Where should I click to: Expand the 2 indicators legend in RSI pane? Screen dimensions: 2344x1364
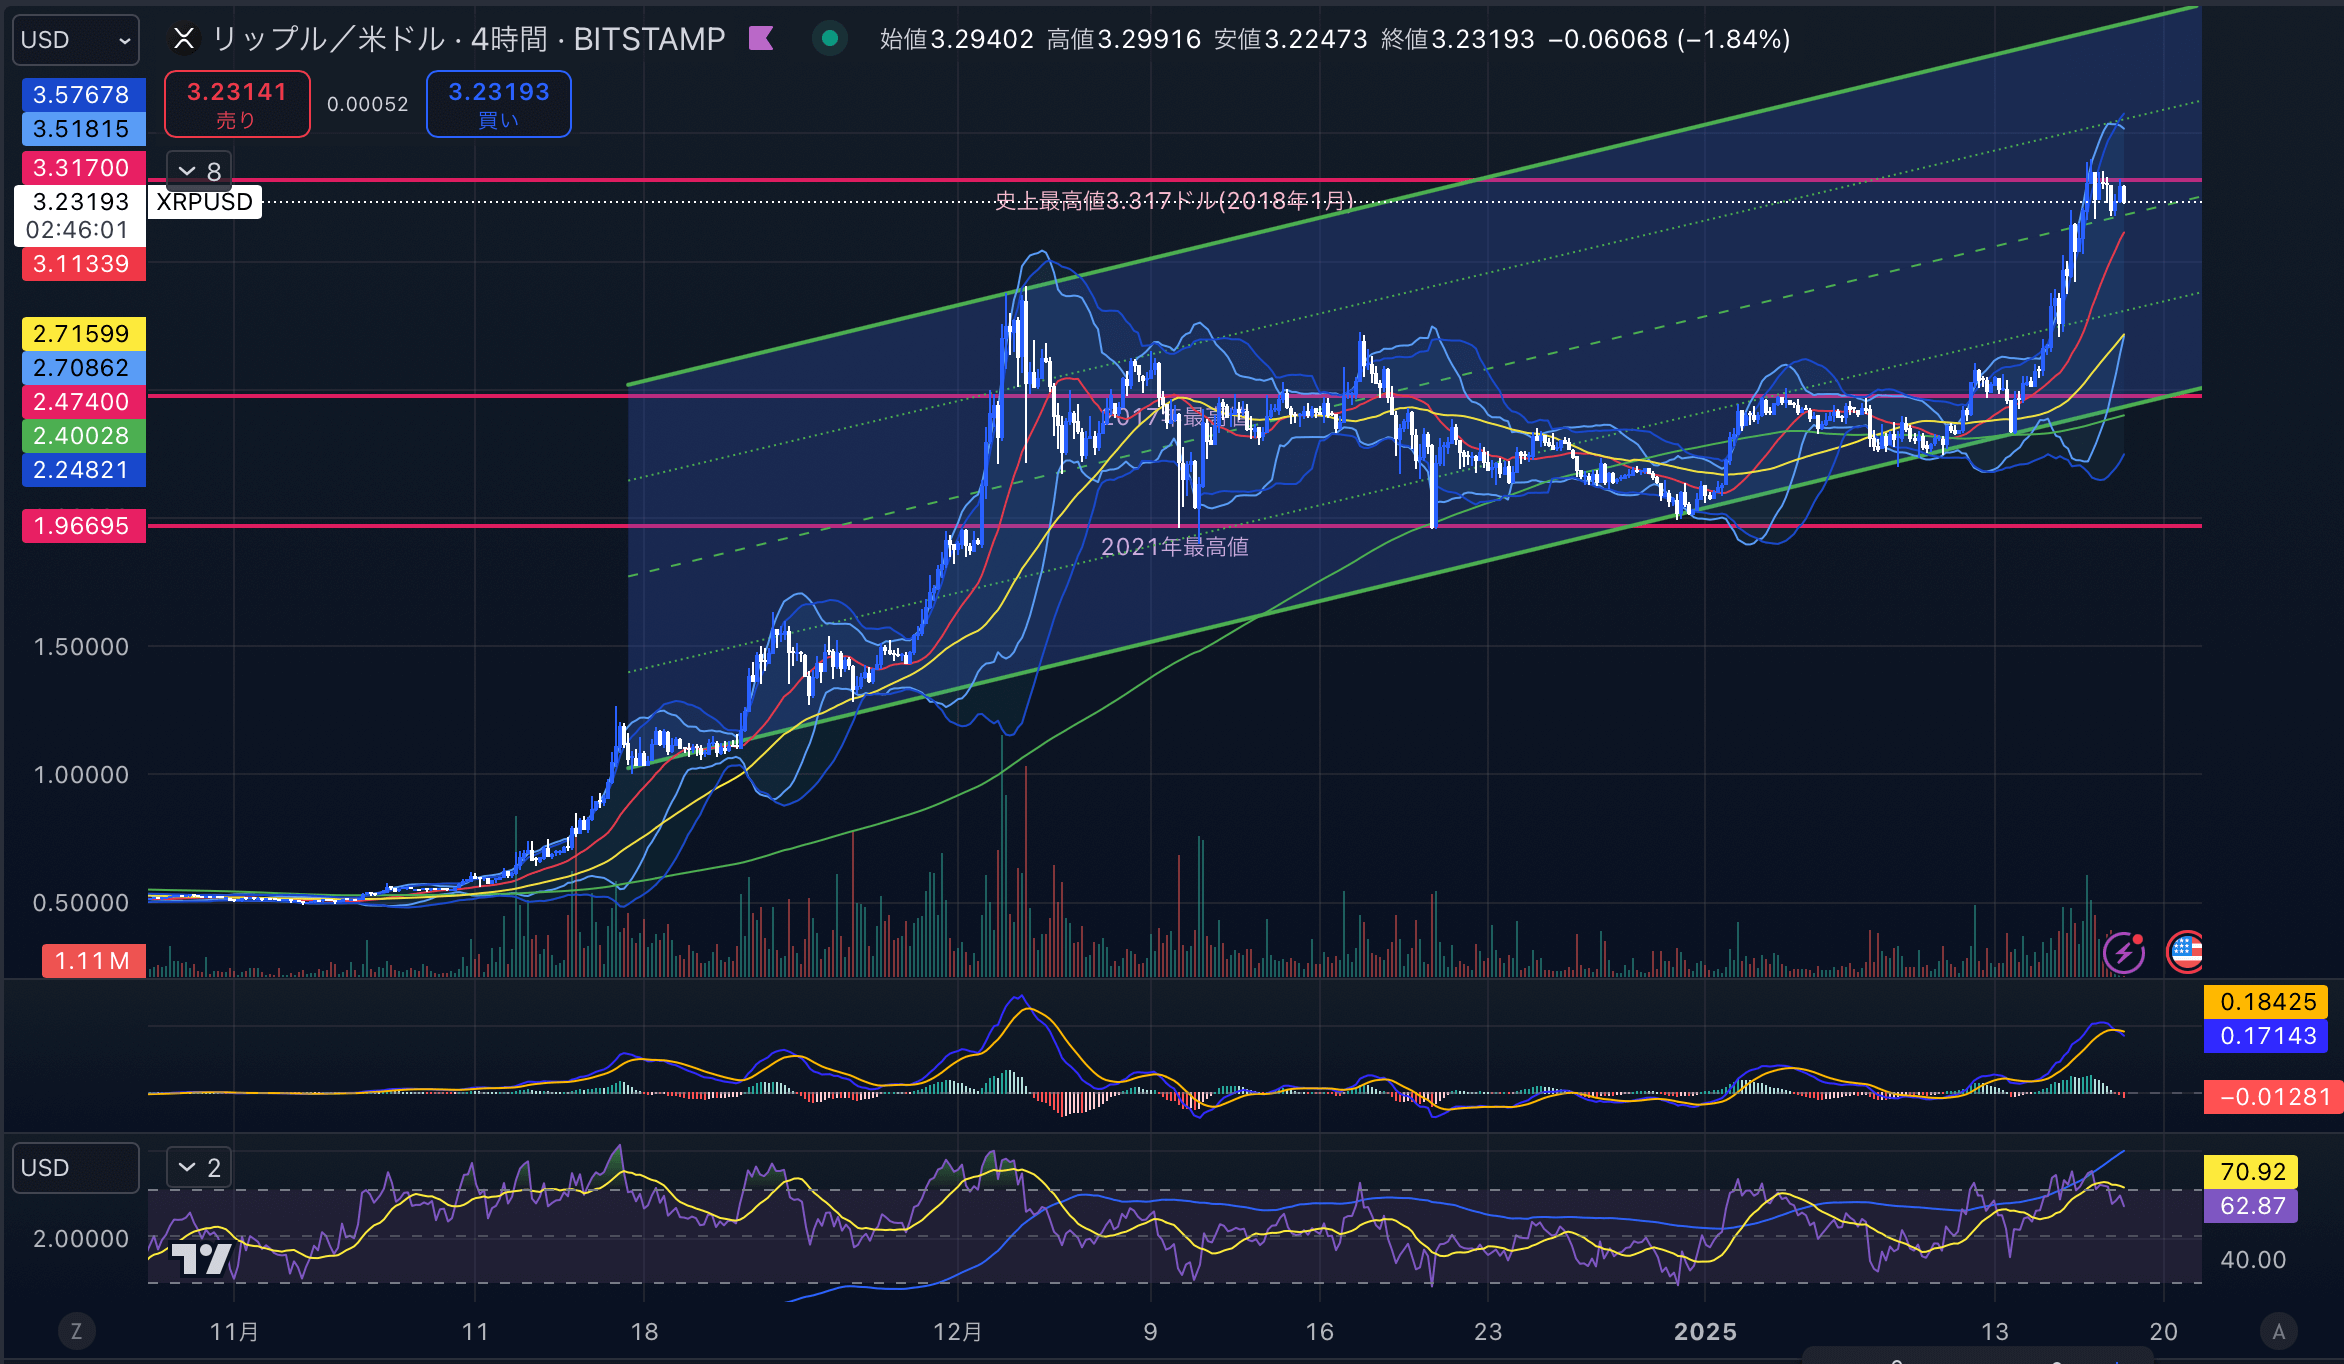[199, 1167]
